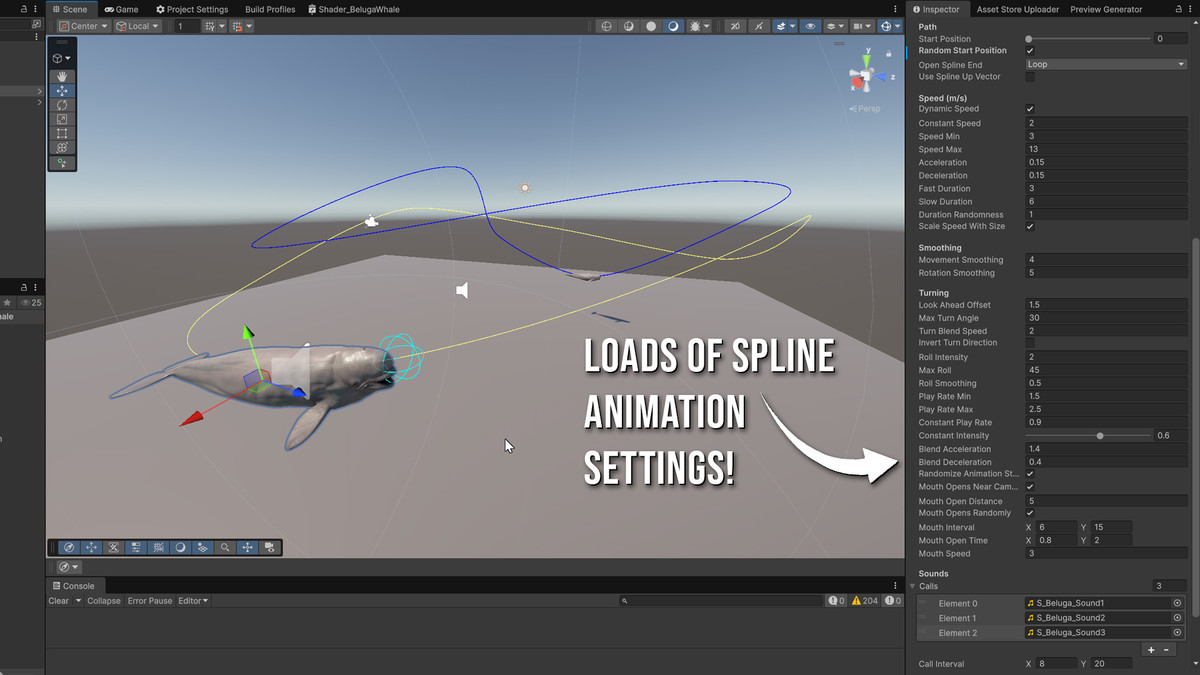
Task: Click the Speed Max value field
Action: point(1106,149)
